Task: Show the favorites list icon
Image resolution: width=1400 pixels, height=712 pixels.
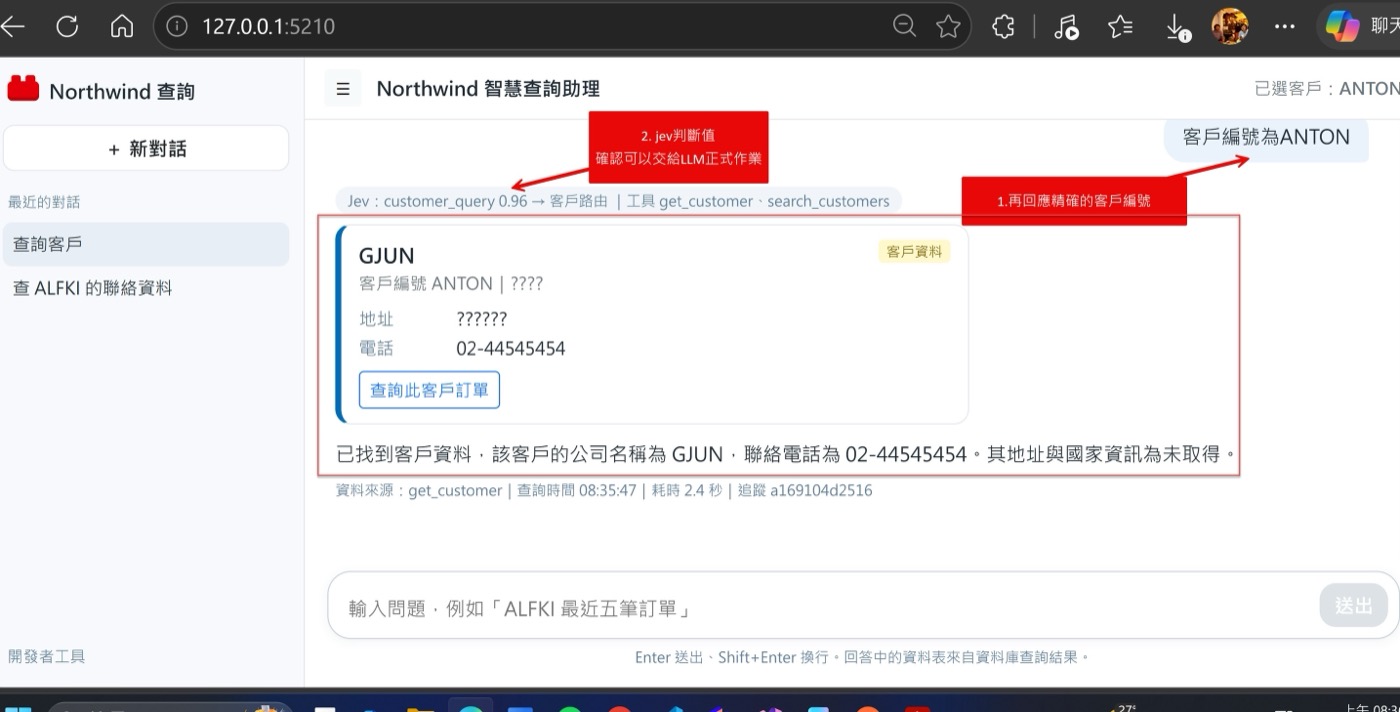Action: (x=1121, y=27)
